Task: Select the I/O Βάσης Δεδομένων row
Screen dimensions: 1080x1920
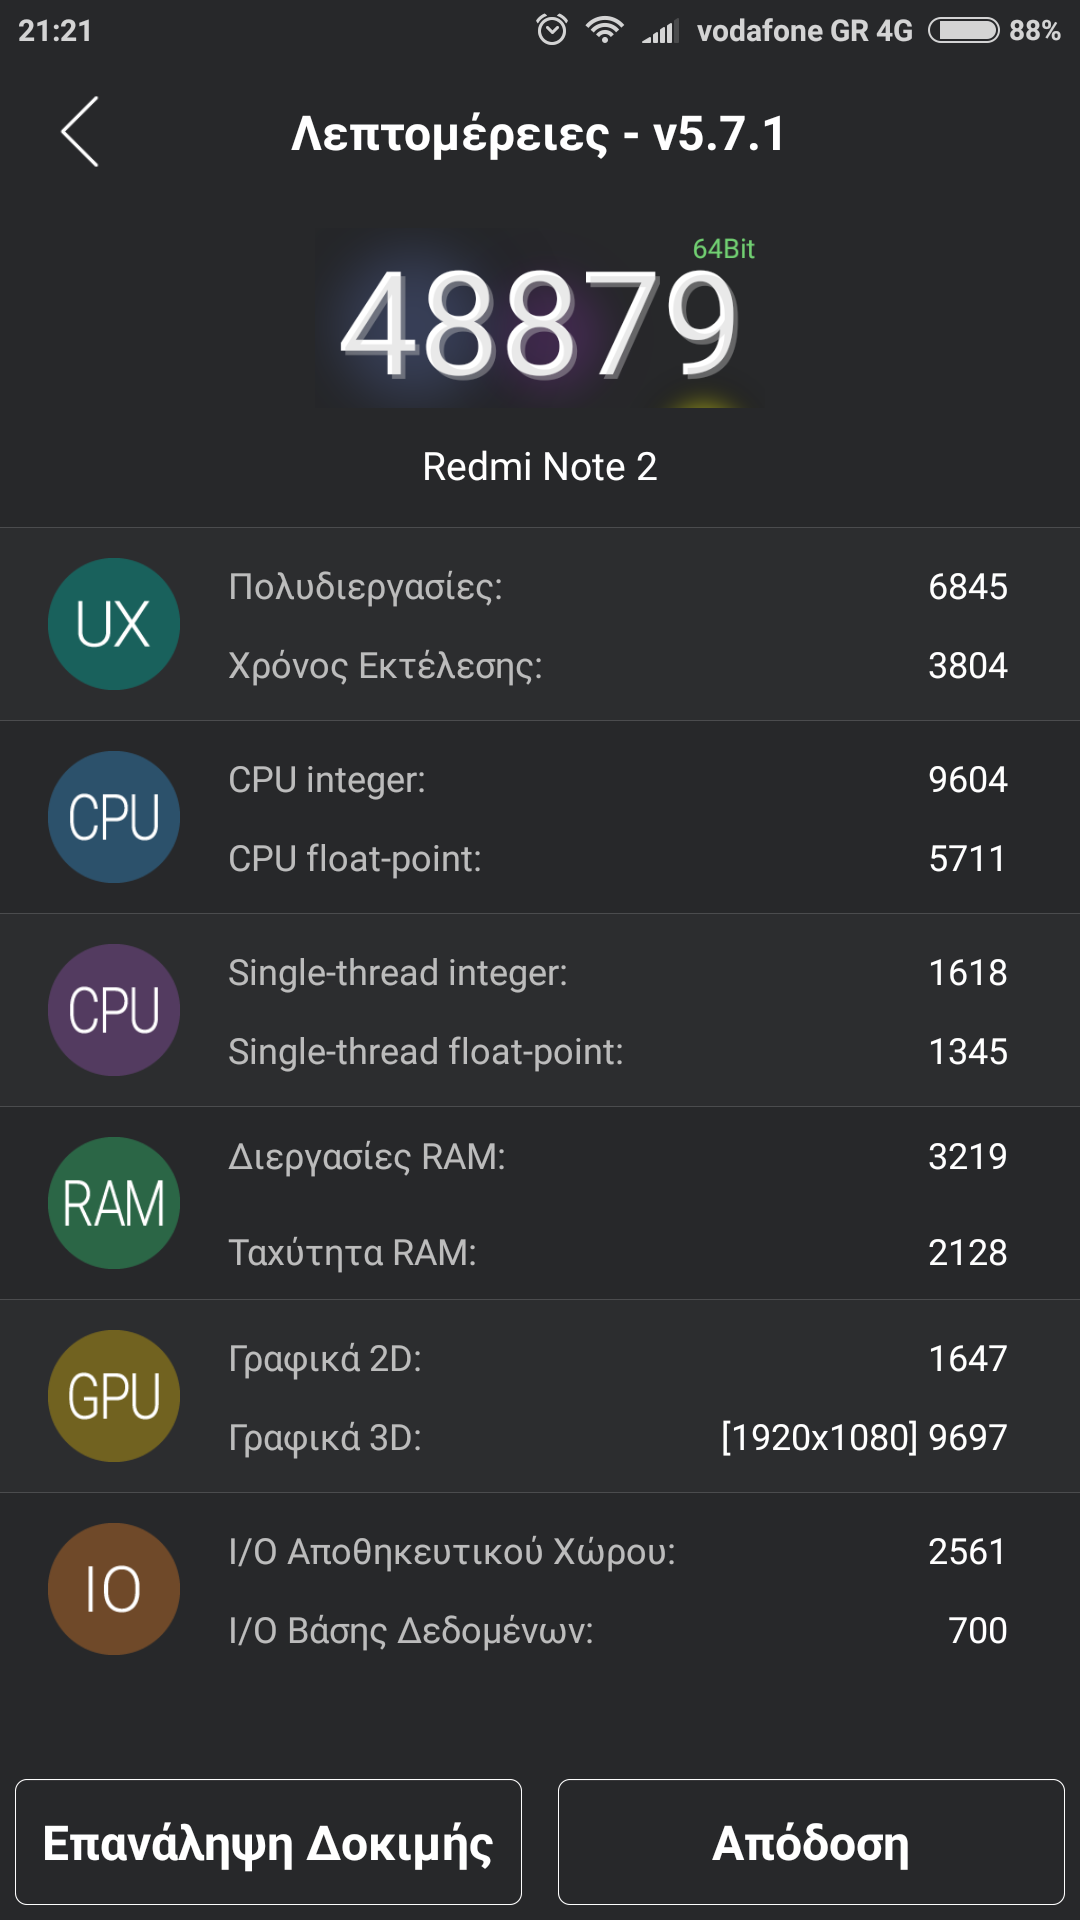Action: click(617, 1631)
